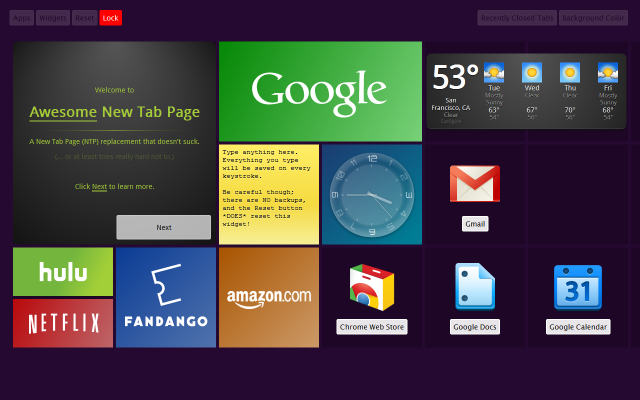This screenshot has height=400, width=640.
Task: Click Thursday's 70° high temperature
Action: 570,110
